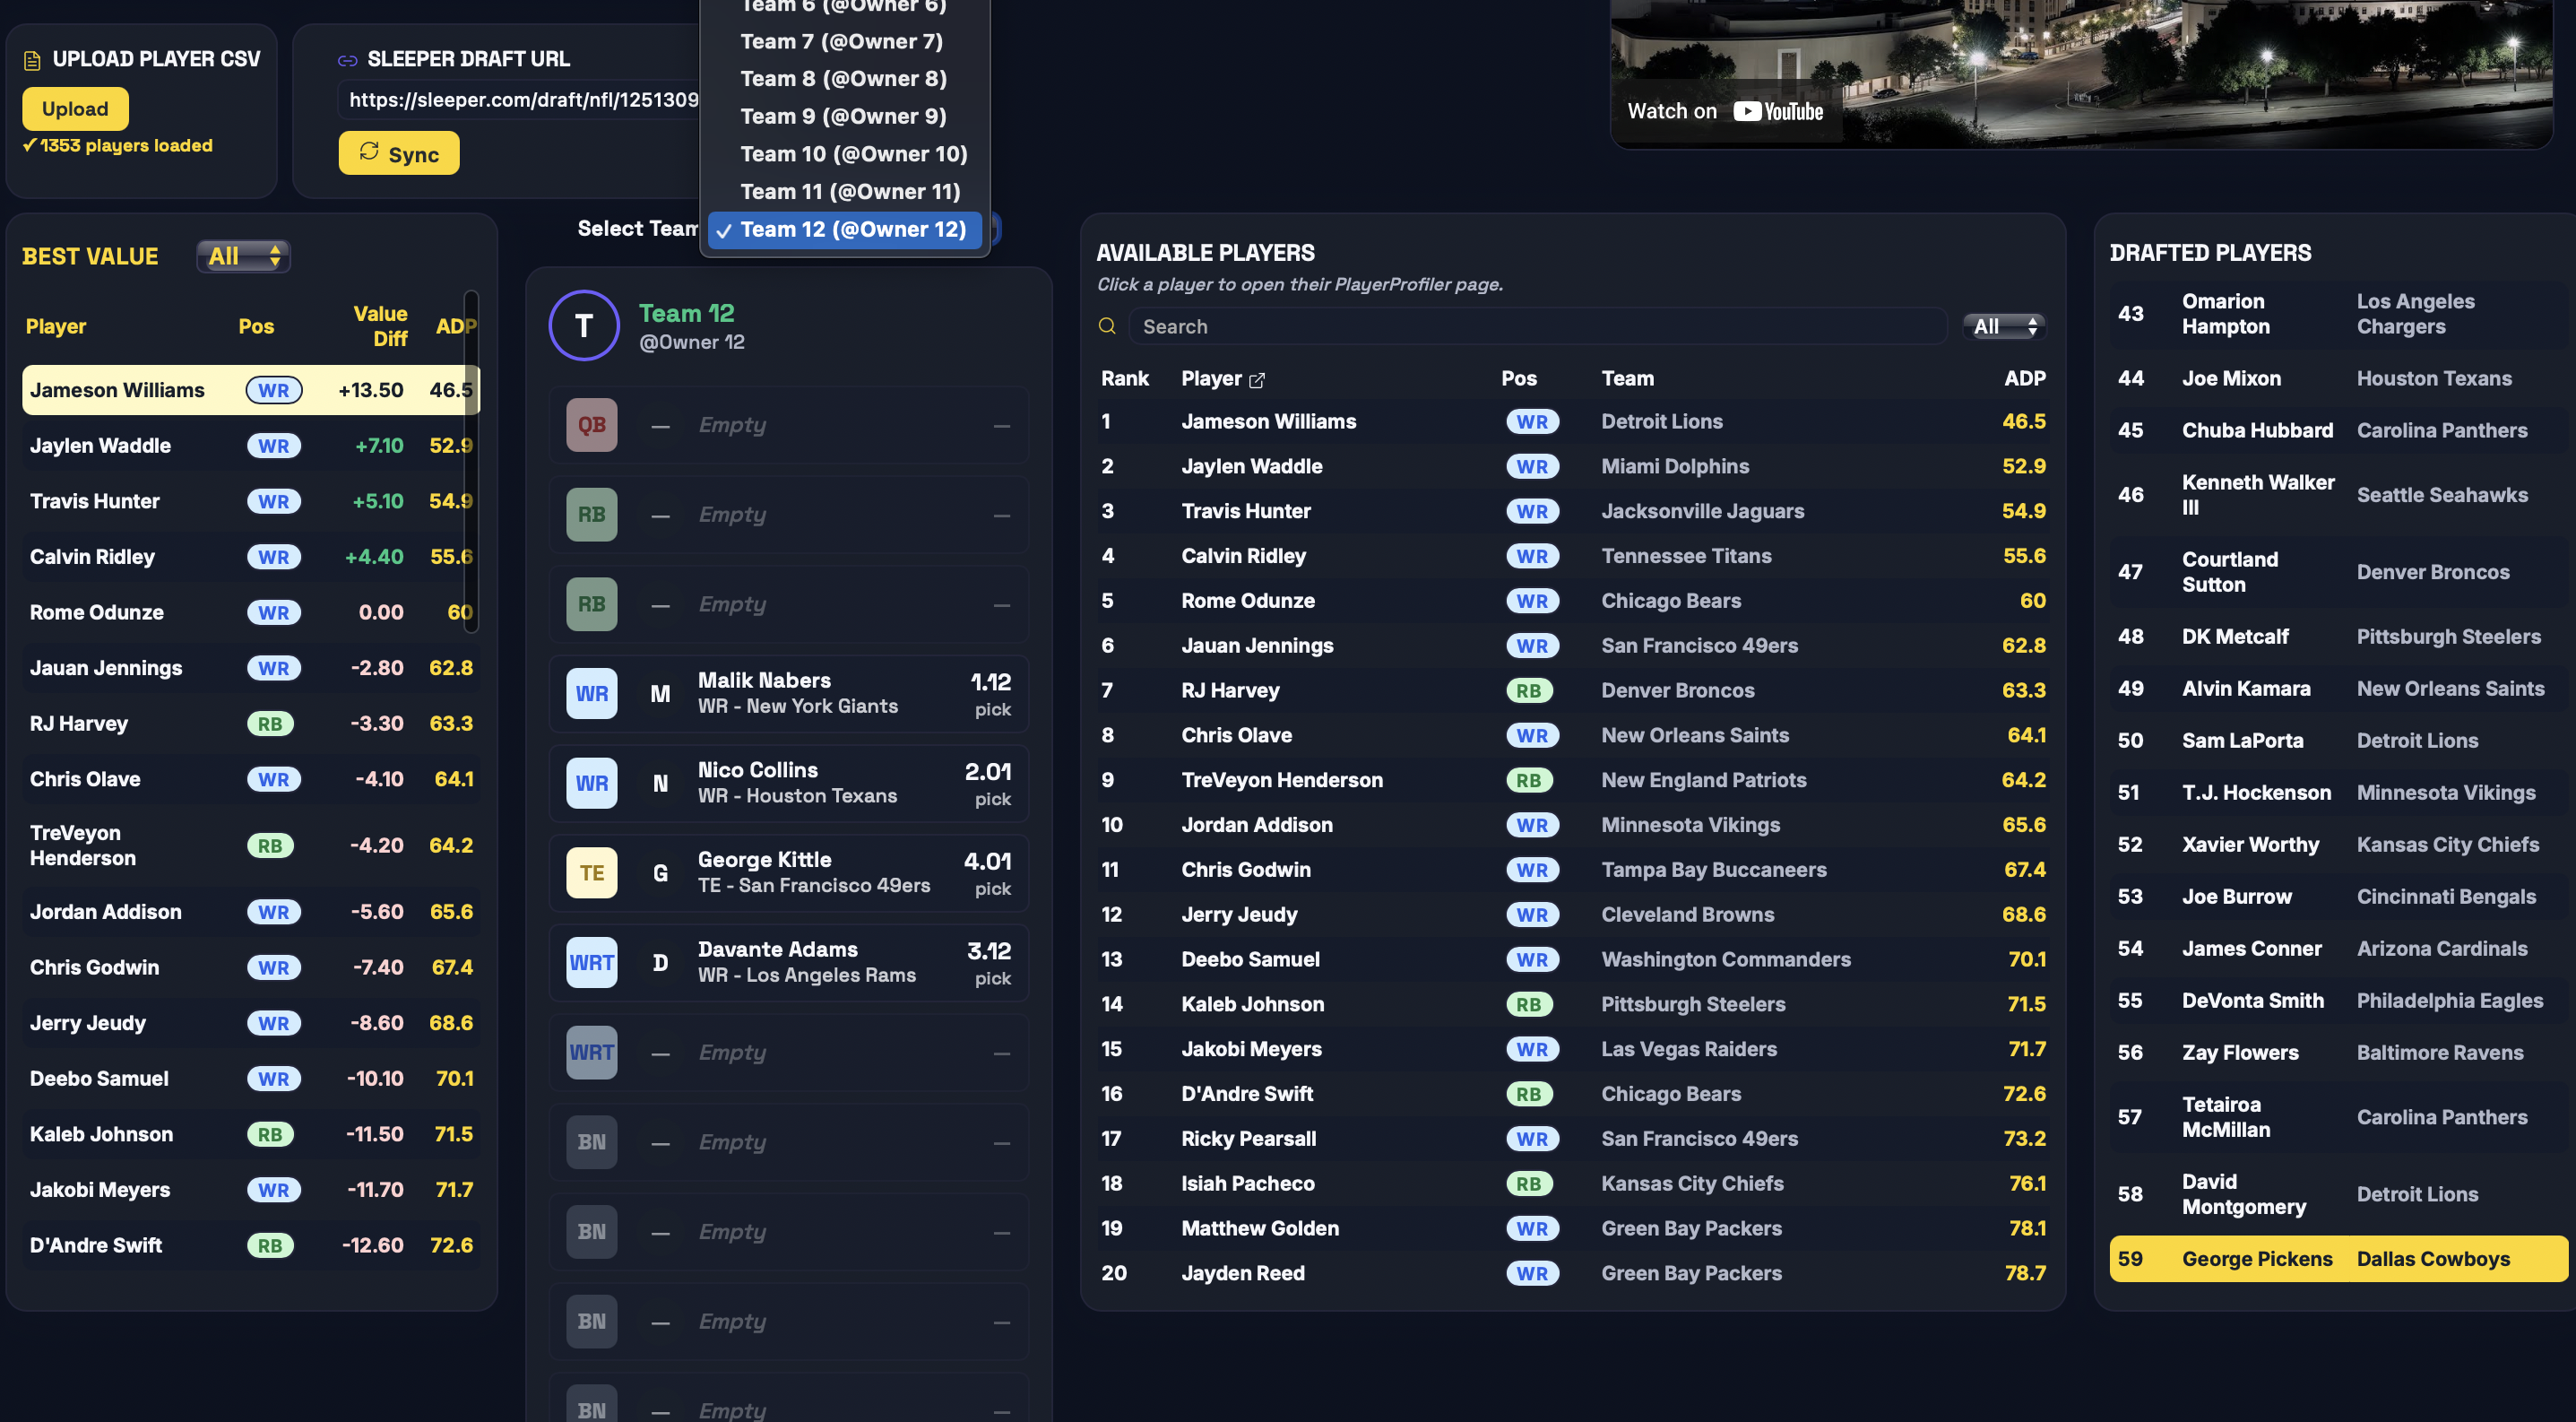Choose Team 10 (@Owner 10) from the list
Viewport: 2576px width, 1422px height.
853,154
